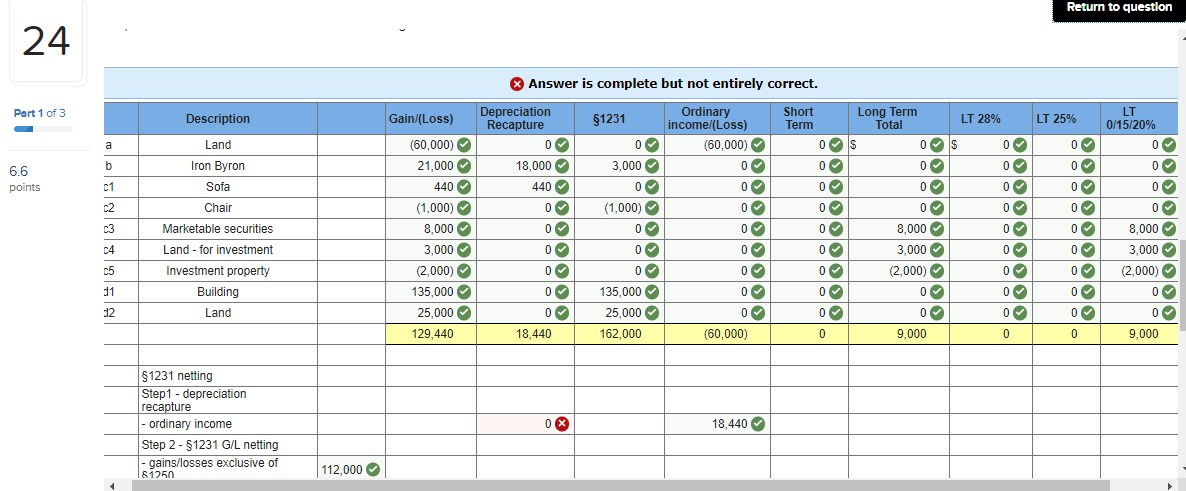Click the red X icon beside 'Answer is complete'
Image resolution: width=1186 pixels, height=491 pixels.
(x=517, y=83)
